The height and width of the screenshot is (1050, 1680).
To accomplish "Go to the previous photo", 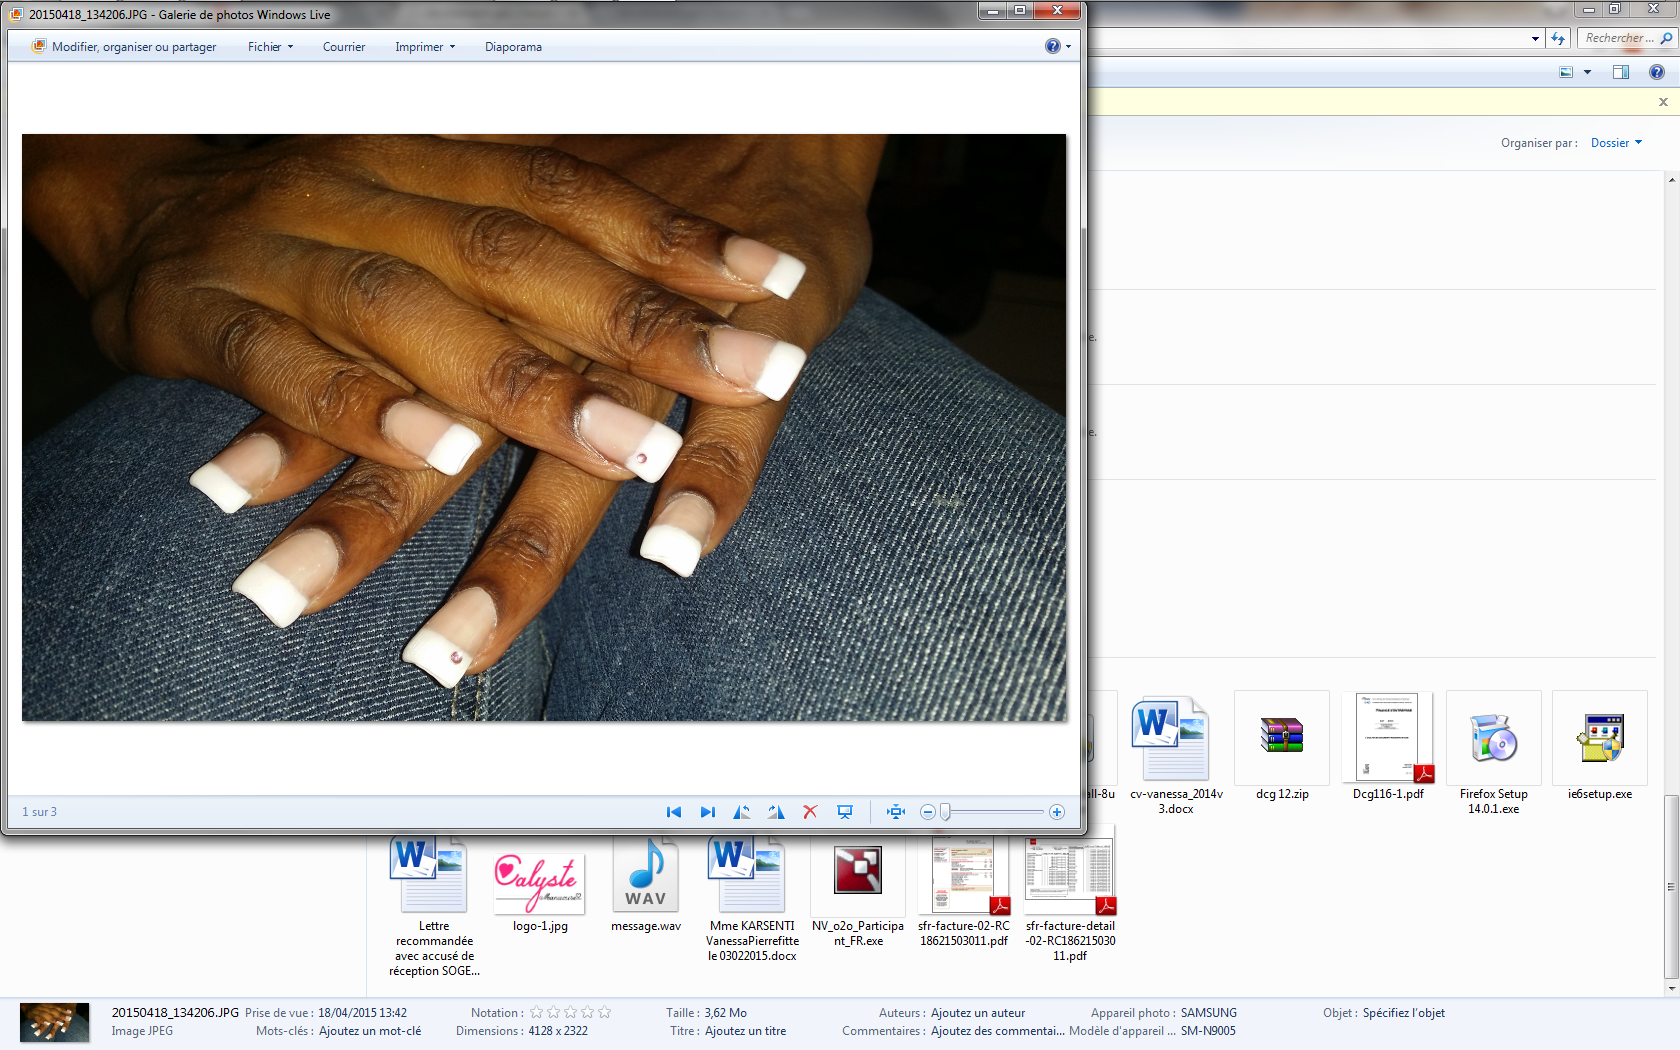I will (x=674, y=812).
